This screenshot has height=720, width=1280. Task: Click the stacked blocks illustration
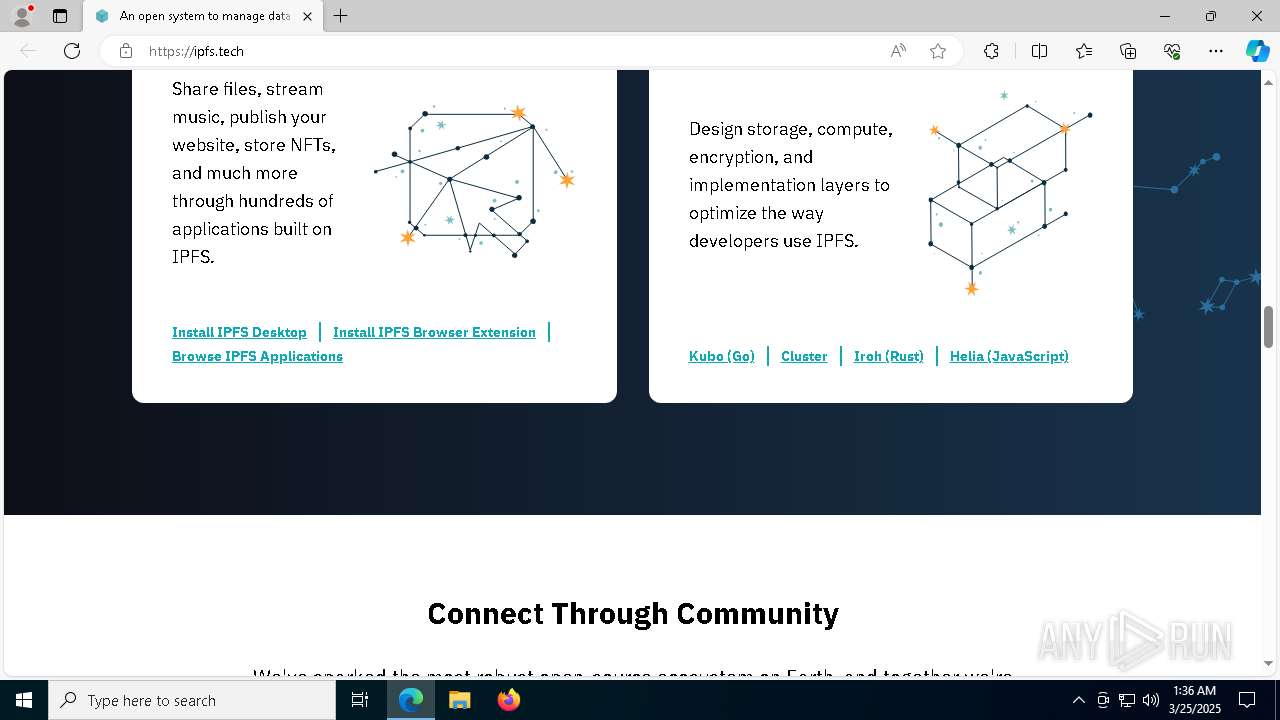[x=1010, y=192]
